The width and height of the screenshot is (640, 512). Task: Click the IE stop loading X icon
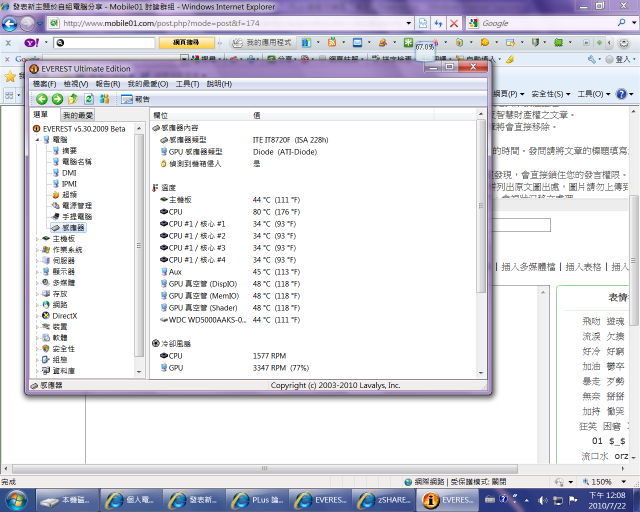click(453, 23)
